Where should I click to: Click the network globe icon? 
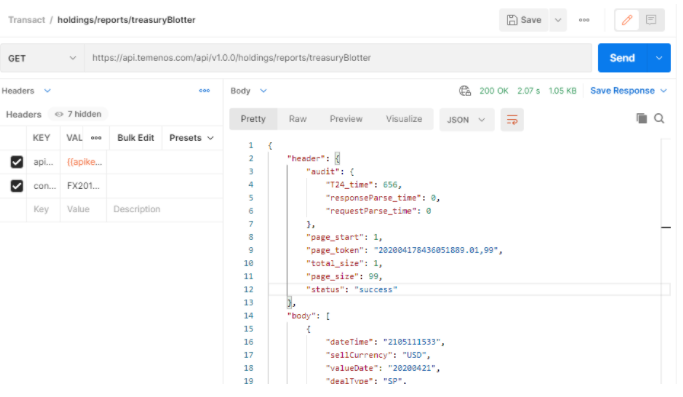[x=465, y=91]
